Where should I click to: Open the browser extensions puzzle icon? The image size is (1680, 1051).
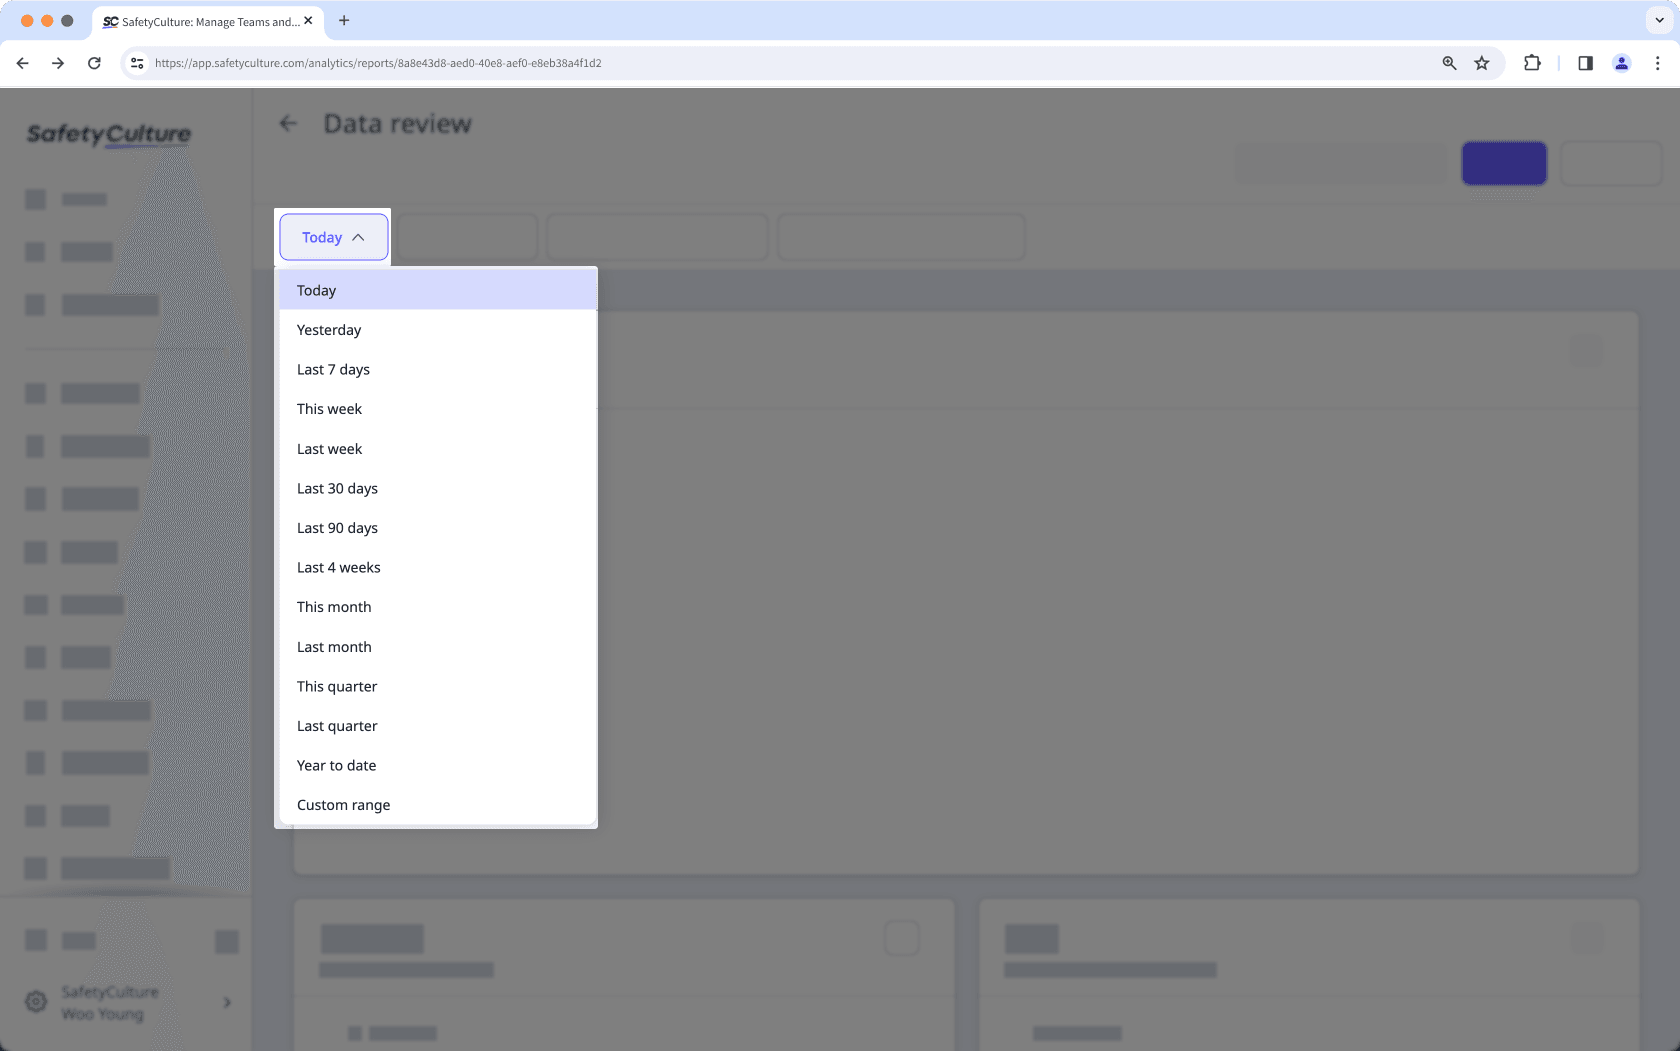coord(1531,62)
